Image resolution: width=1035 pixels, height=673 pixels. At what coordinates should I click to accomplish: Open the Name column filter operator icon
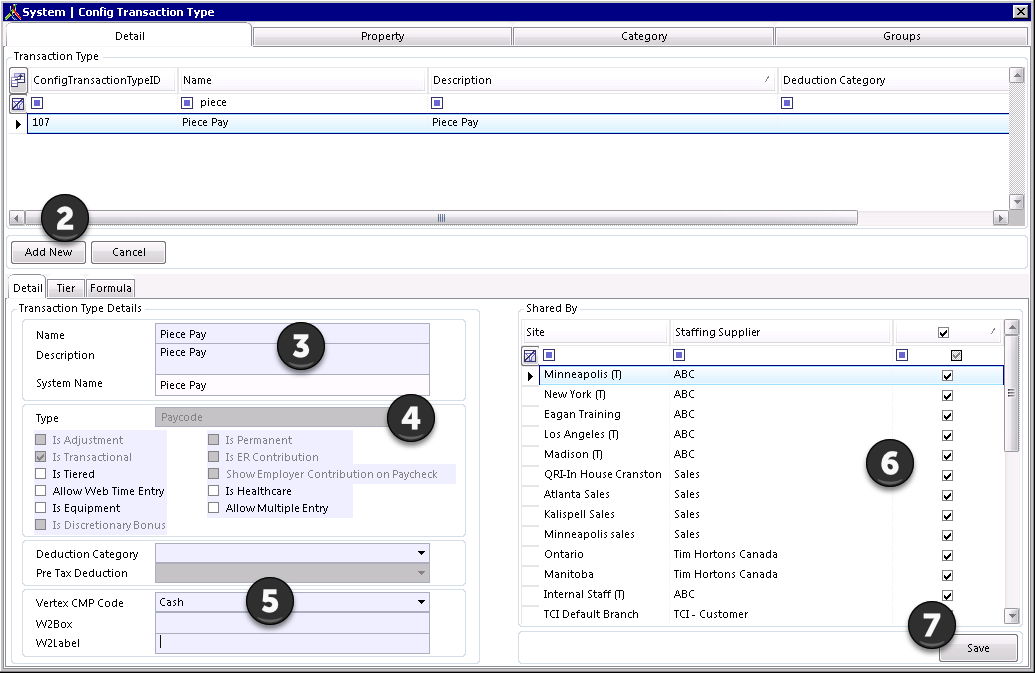[187, 103]
